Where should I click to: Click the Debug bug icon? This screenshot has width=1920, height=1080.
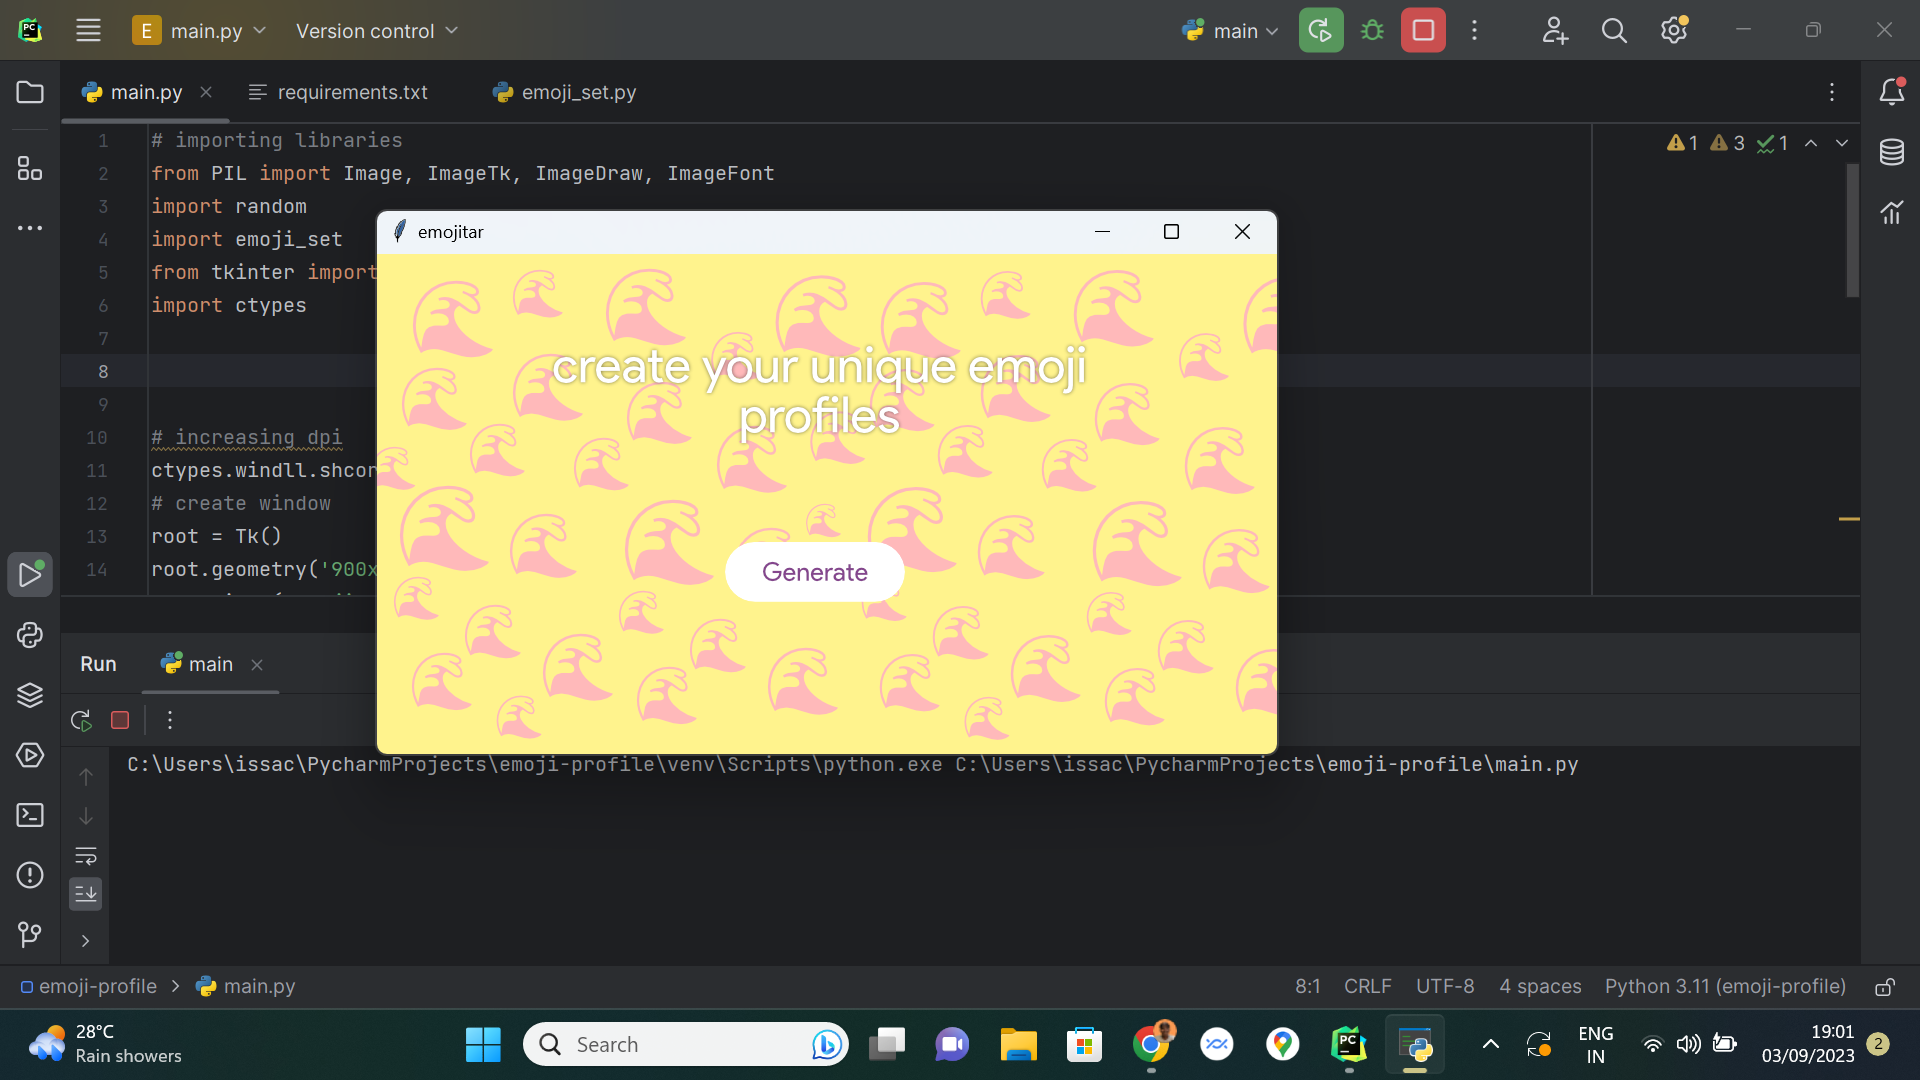(1372, 30)
